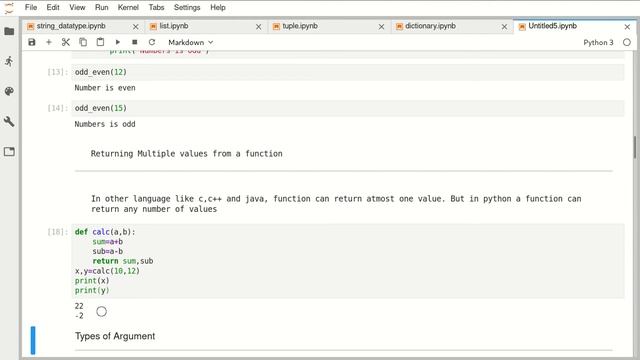Cut the selected cell with the scissors icon

pos(66,42)
